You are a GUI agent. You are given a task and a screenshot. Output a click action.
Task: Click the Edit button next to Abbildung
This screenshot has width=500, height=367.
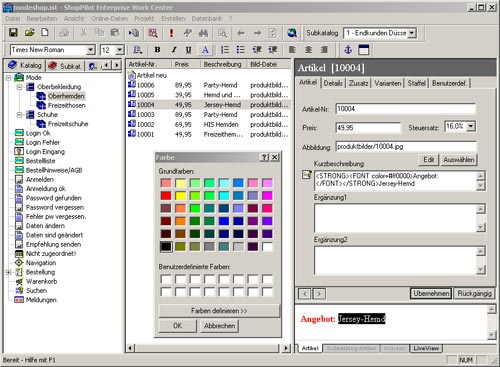(428, 160)
